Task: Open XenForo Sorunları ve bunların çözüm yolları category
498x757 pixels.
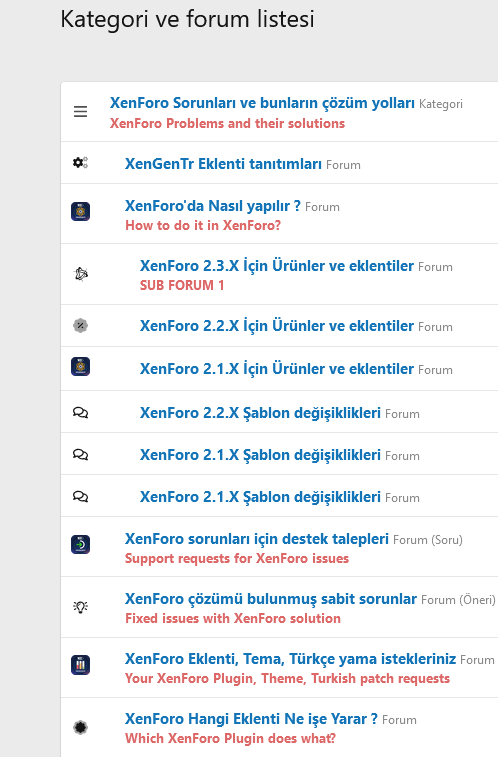Action: [x=262, y=103]
